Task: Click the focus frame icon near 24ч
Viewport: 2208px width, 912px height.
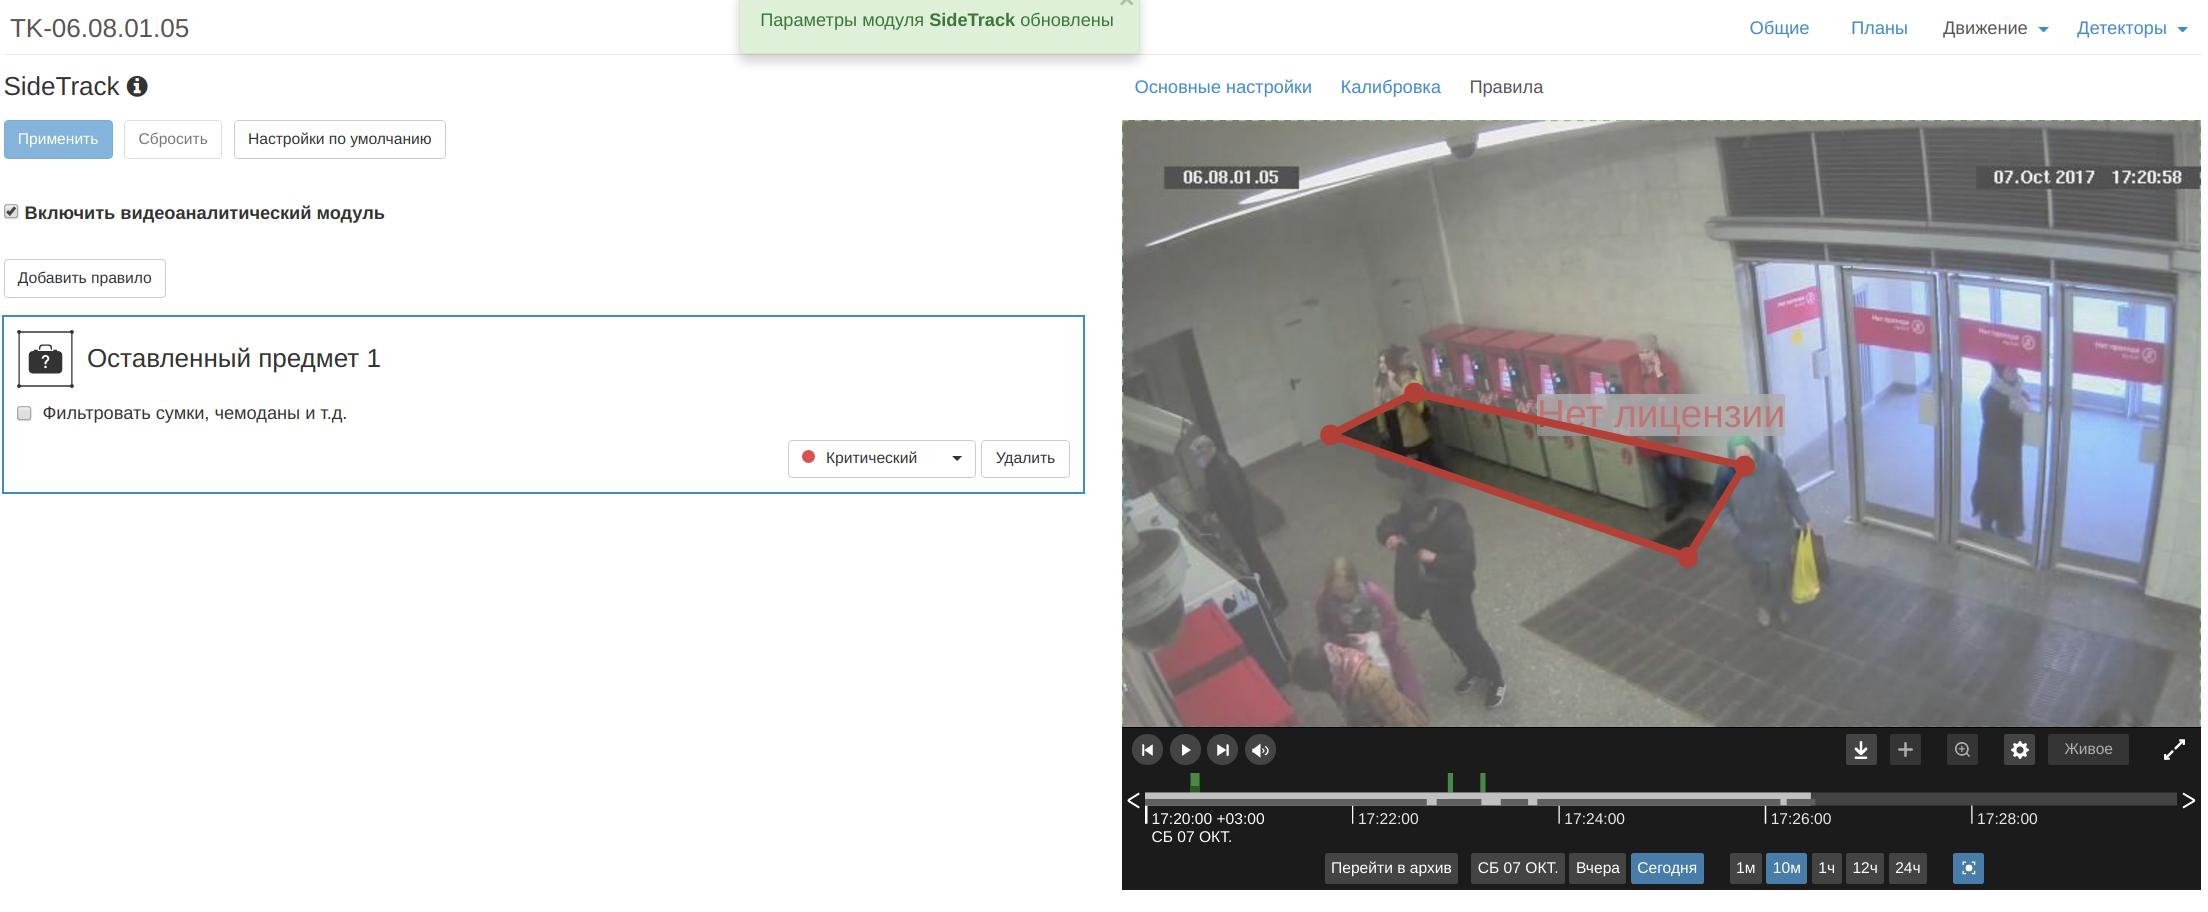Action: click(1968, 868)
